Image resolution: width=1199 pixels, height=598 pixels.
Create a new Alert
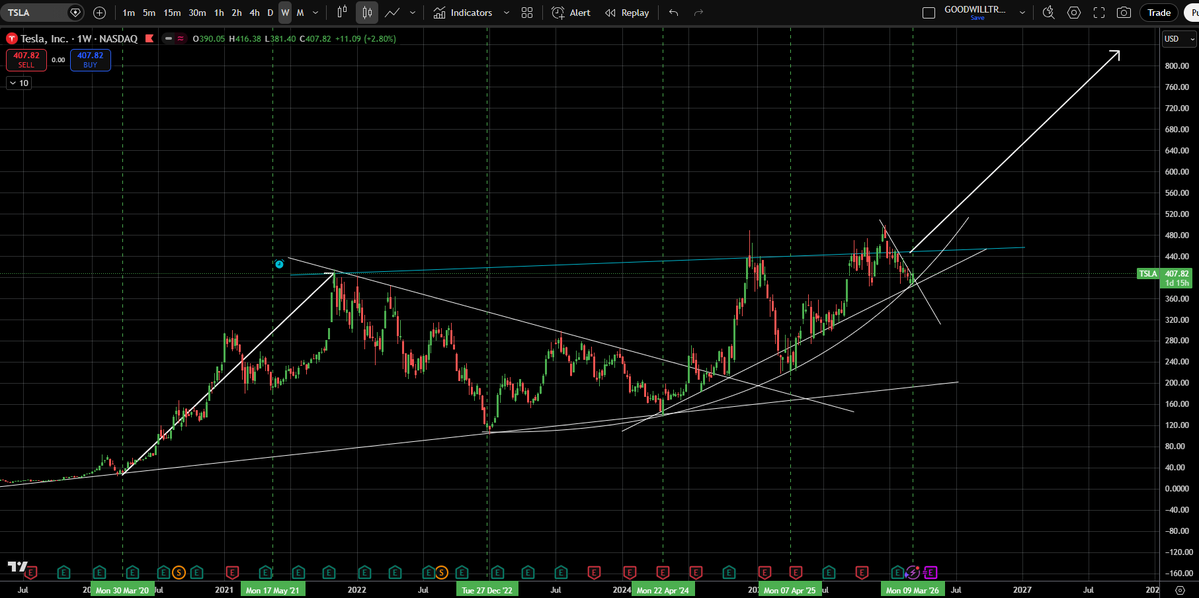[570, 12]
